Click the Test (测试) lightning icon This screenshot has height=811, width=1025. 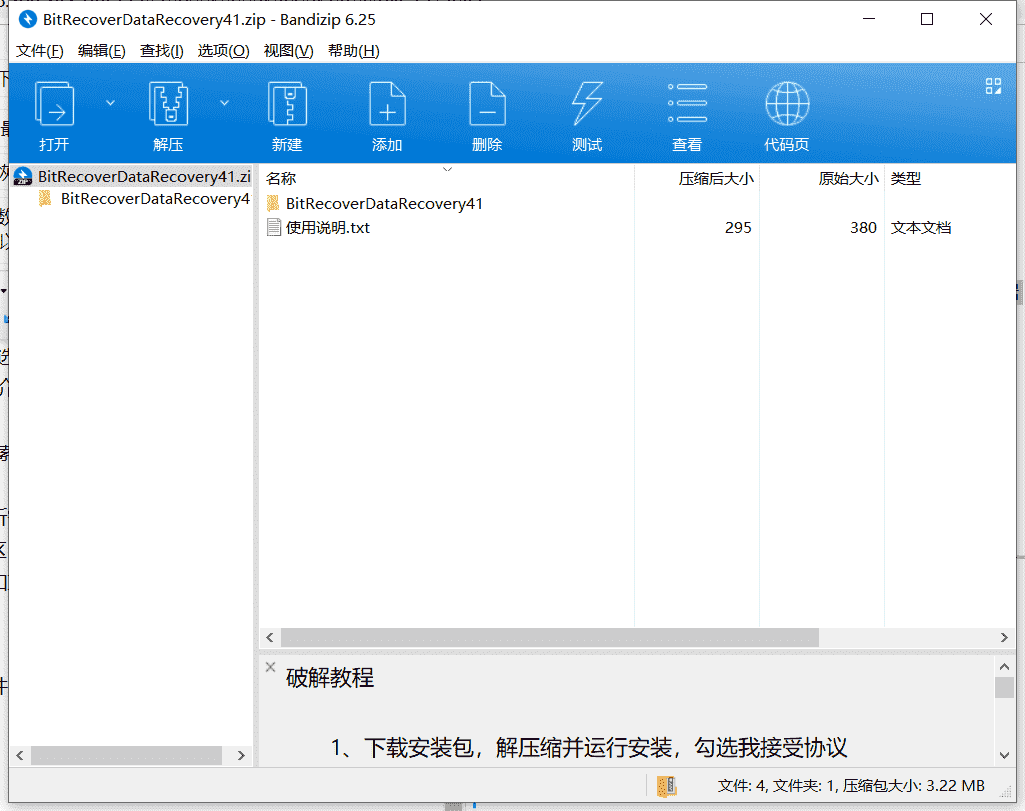pyautogui.click(x=587, y=104)
